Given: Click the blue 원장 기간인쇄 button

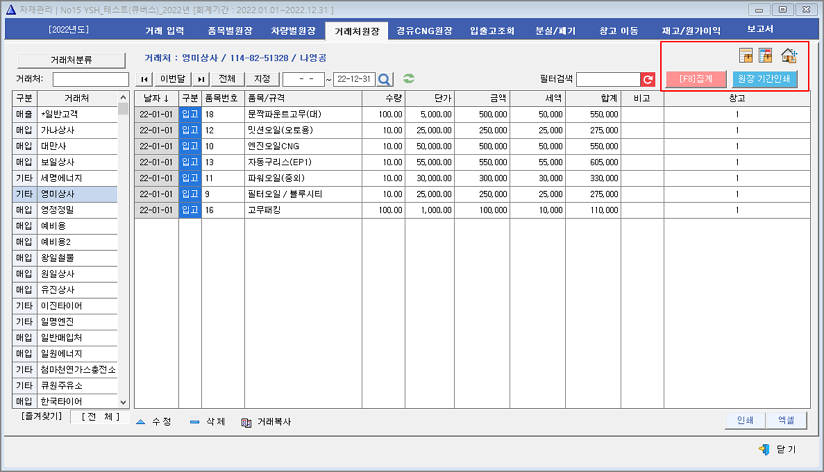Looking at the screenshot, I should 765,79.
